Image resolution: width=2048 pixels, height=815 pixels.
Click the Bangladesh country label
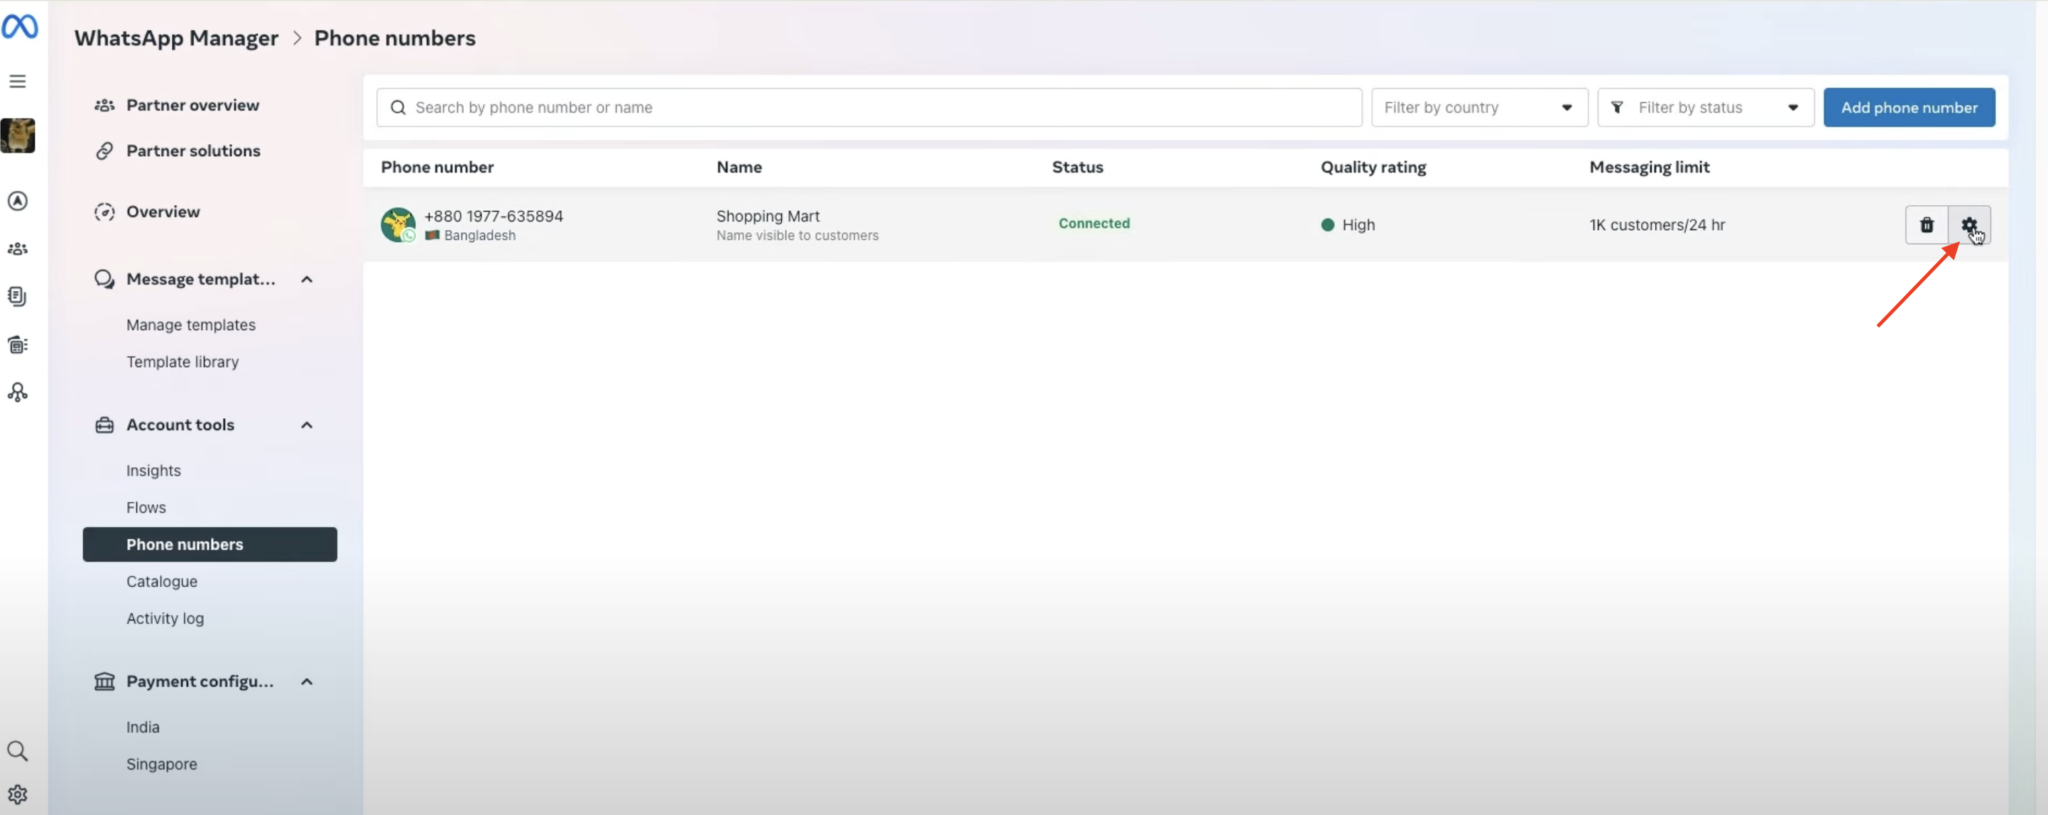[480, 236]
